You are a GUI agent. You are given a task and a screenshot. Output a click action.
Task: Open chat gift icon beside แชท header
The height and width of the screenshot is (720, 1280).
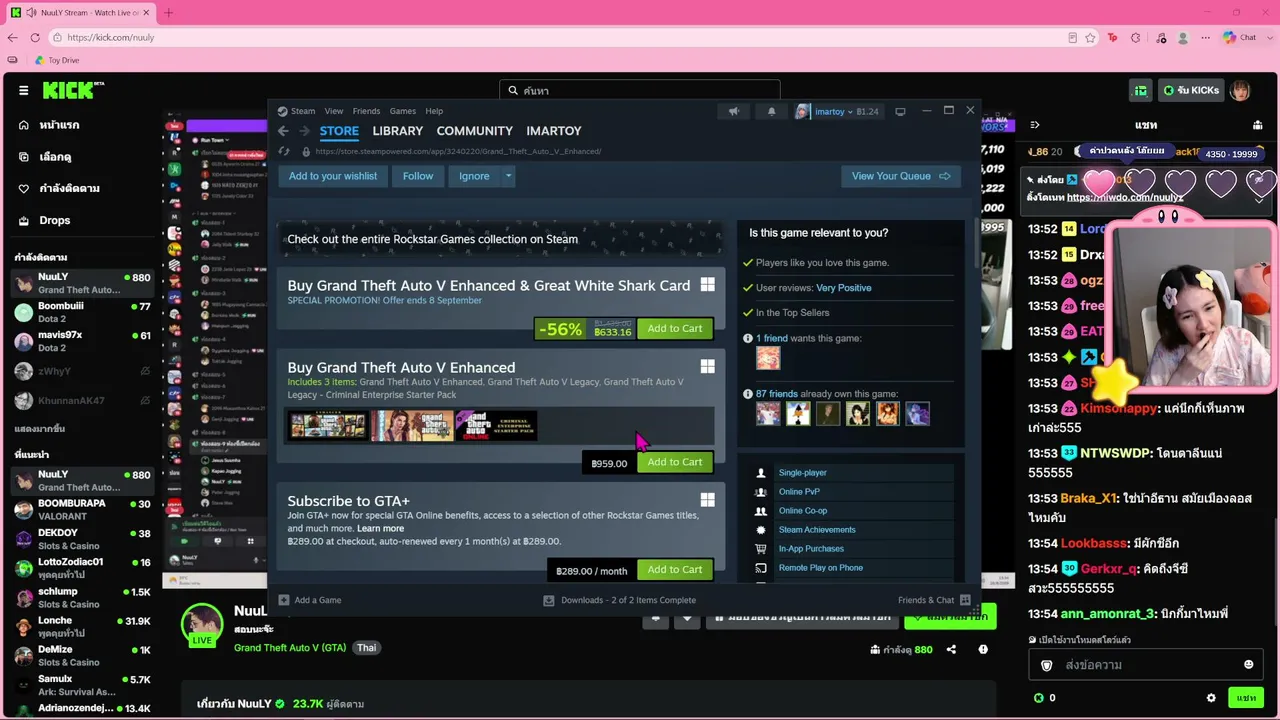[x=1257, y=125]
